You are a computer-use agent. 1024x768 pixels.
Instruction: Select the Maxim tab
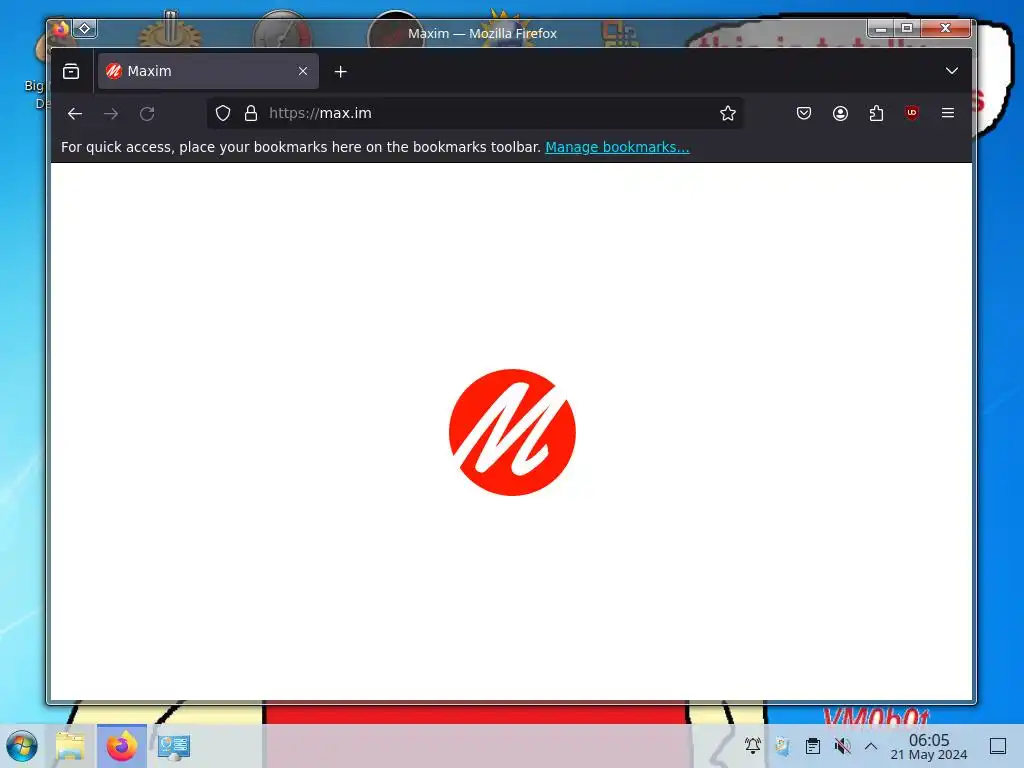[208, 71]
